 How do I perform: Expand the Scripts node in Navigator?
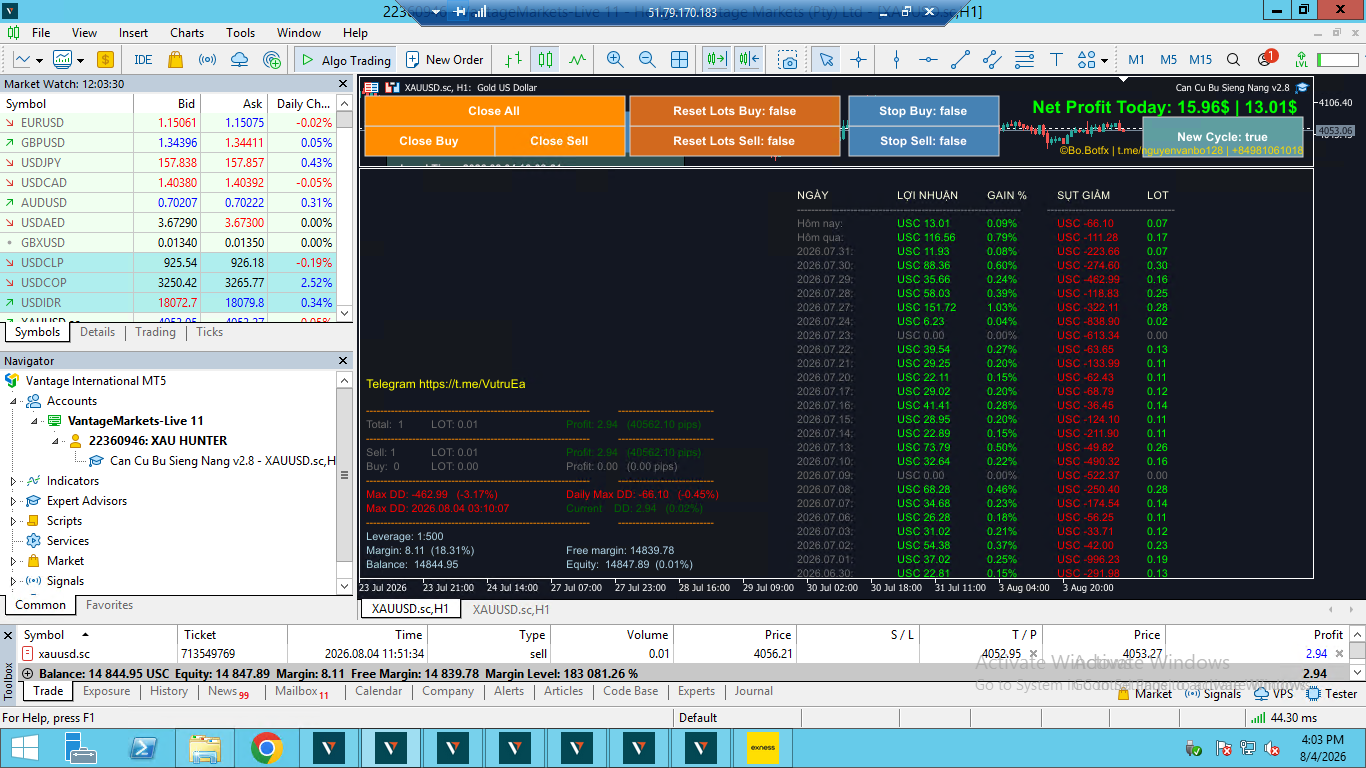point(14,521)
